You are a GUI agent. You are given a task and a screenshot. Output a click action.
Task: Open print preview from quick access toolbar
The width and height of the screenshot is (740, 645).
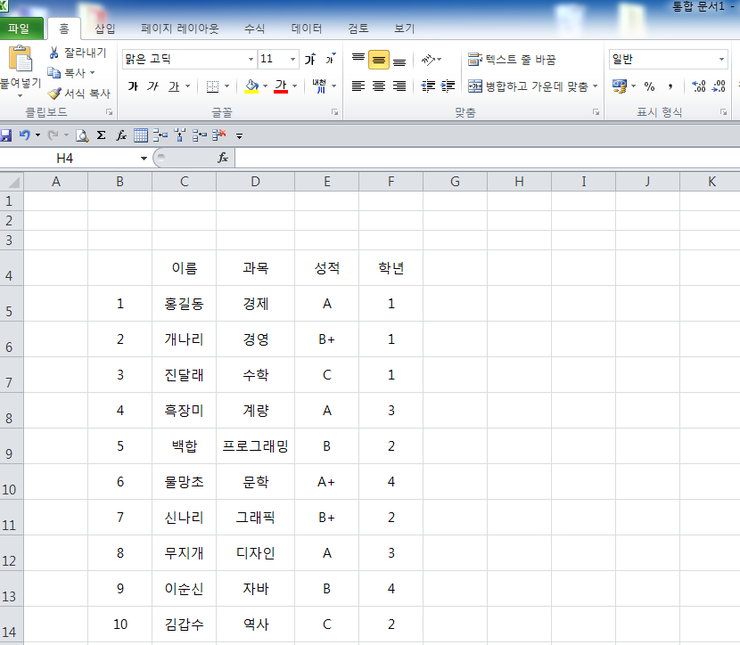(82, 136)
